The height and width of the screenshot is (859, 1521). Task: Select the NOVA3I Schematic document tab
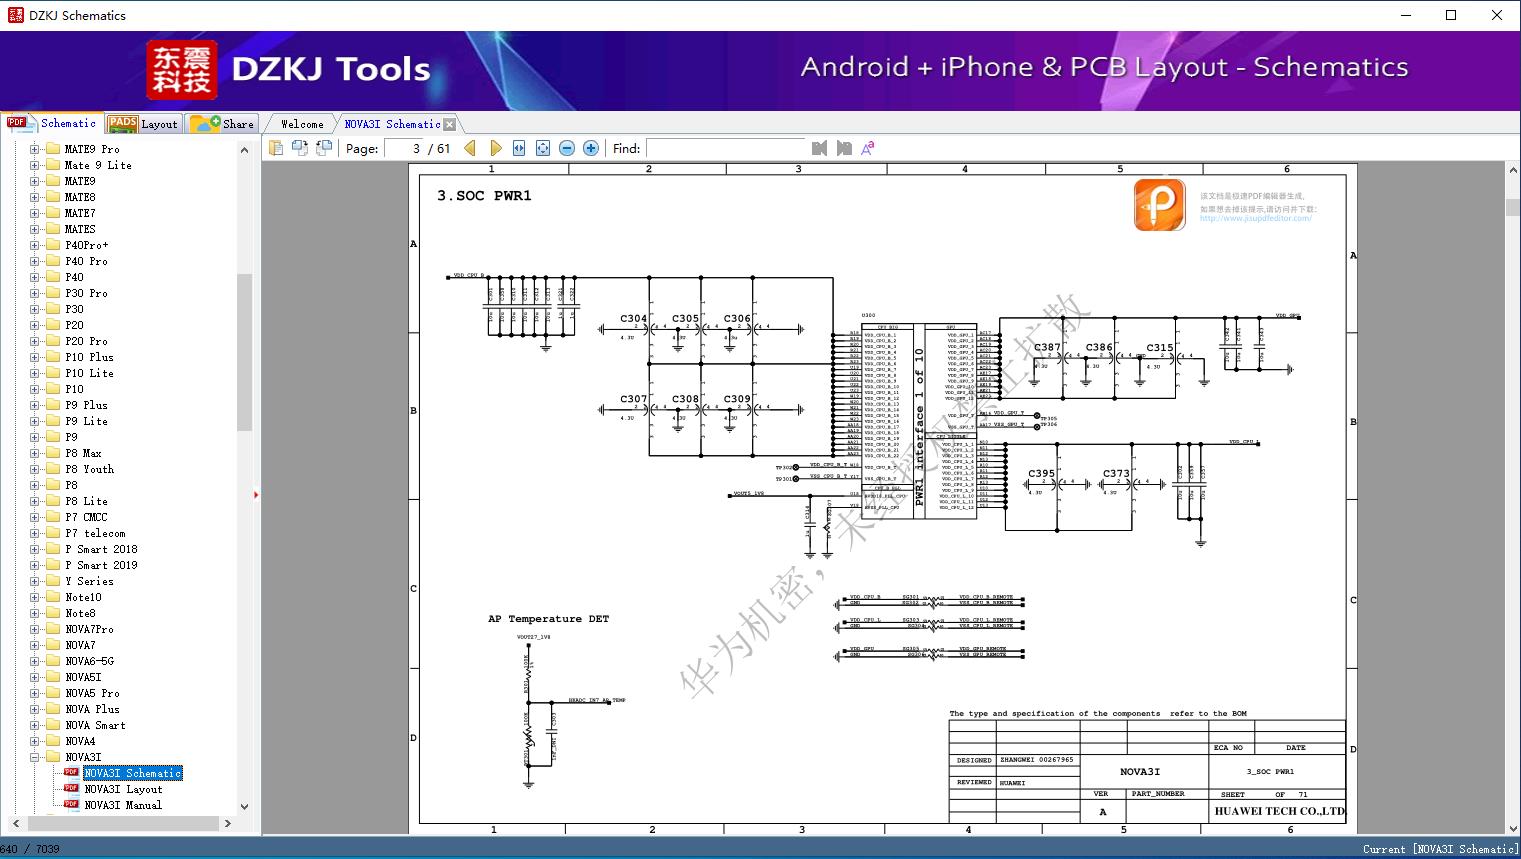click(392, 124)
